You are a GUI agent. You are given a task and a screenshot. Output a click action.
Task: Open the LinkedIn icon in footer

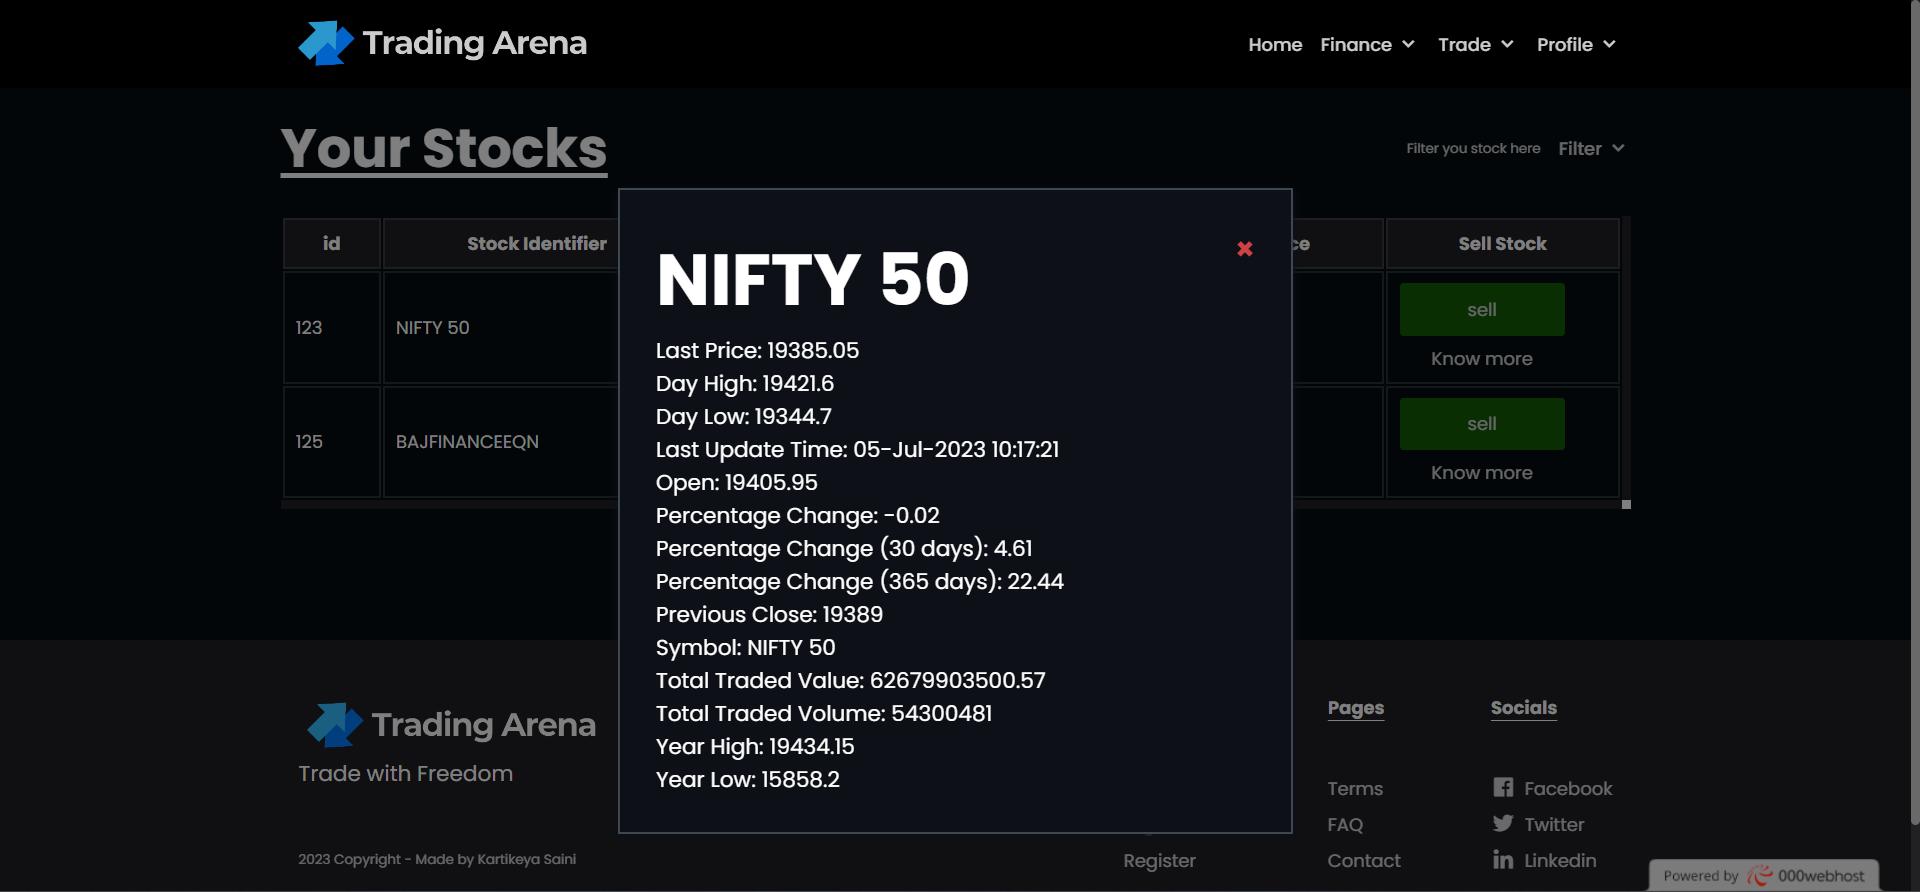(1503, 859)
